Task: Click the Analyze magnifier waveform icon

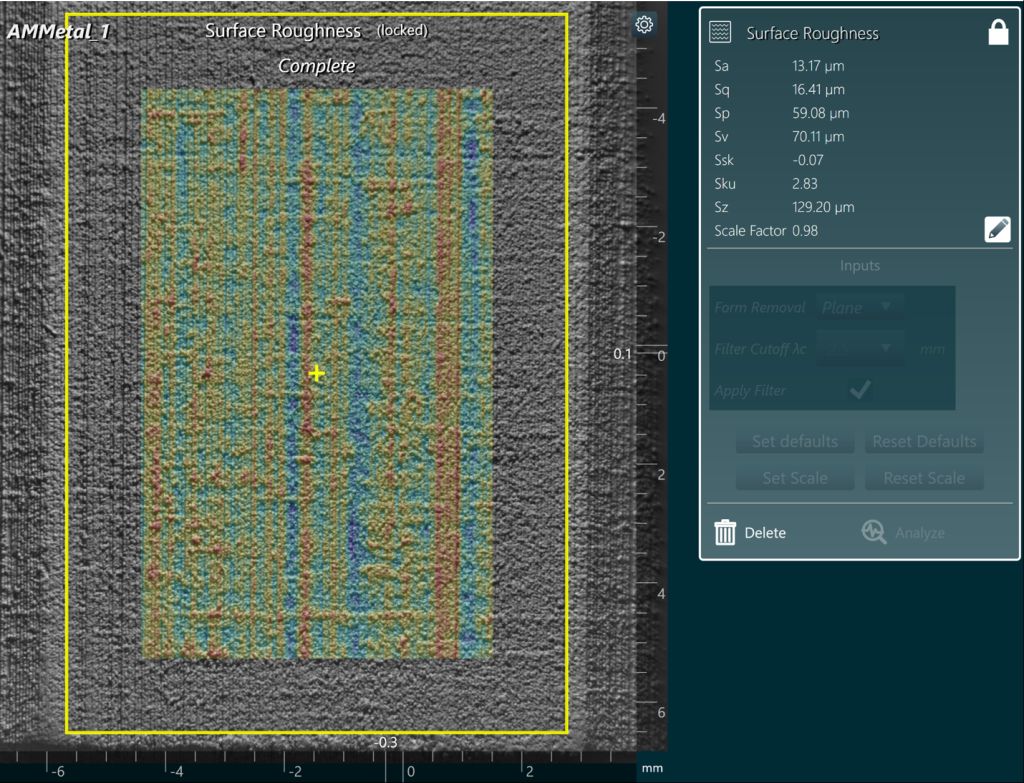Action: point(874,533)
